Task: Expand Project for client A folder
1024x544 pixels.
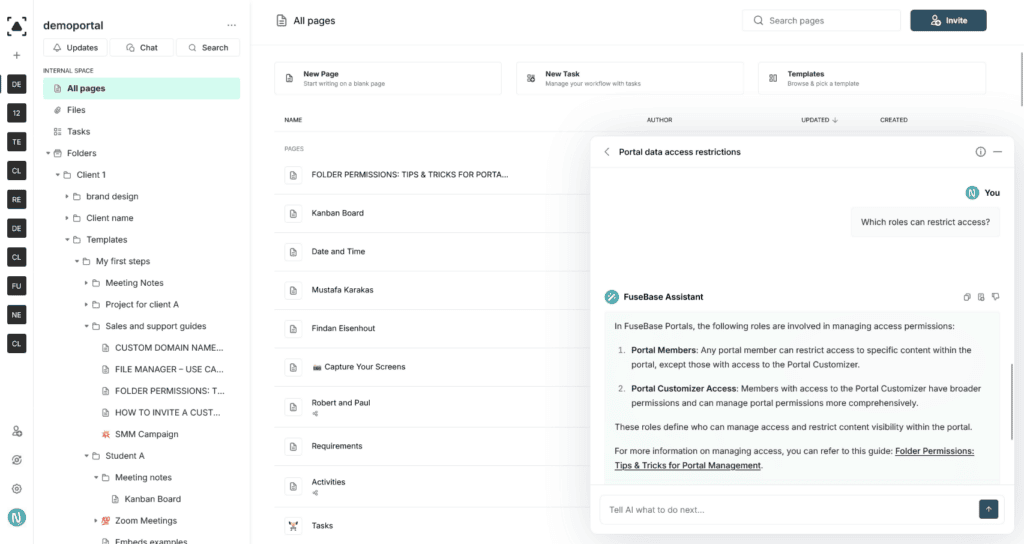Action: (x=86, y=304)
